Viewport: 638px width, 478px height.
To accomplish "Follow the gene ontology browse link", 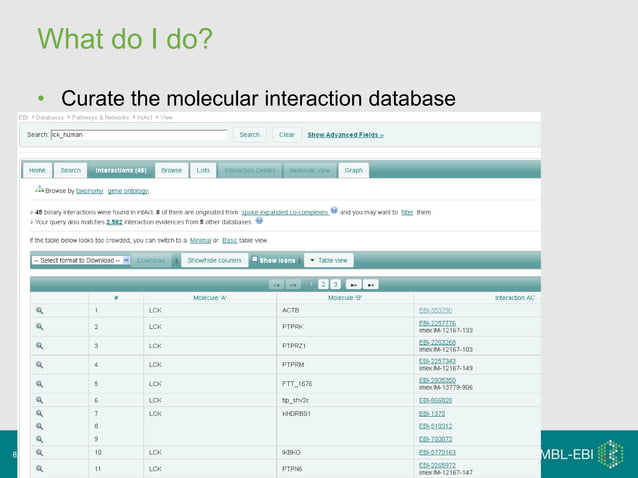I will pos(128,191).
